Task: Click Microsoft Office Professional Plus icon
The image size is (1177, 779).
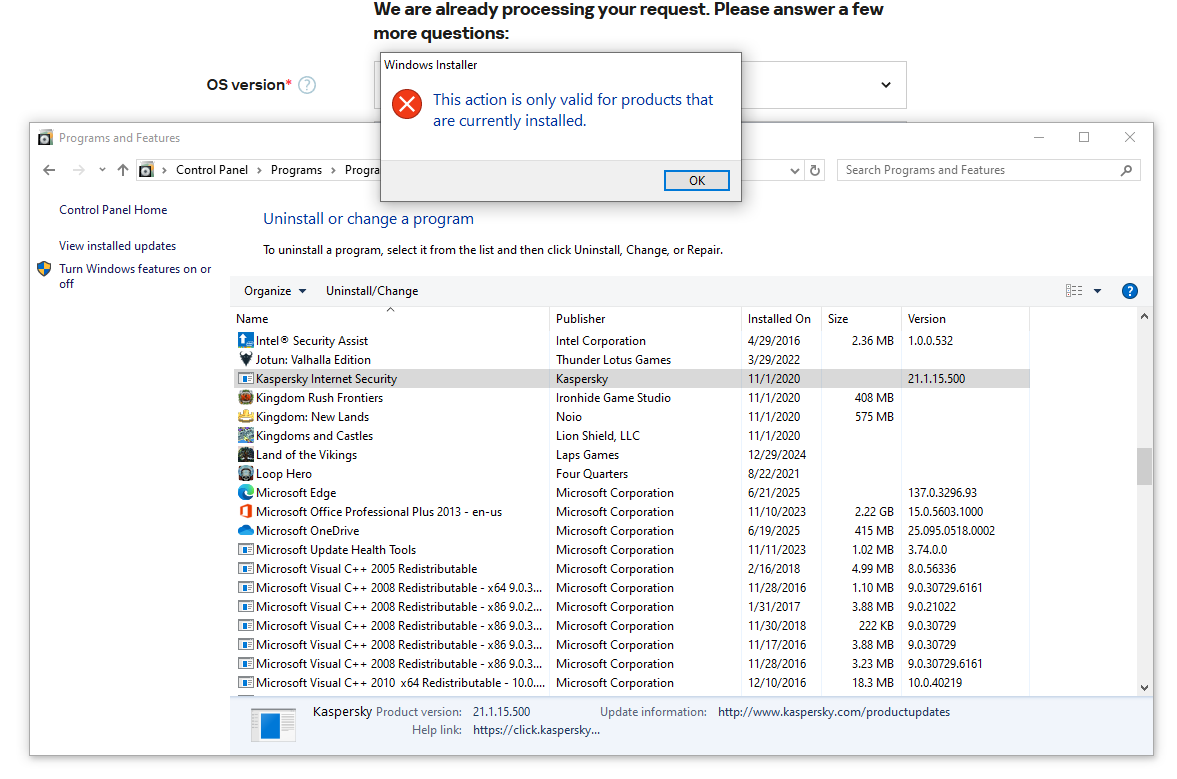Action: [x=245, y=511]
